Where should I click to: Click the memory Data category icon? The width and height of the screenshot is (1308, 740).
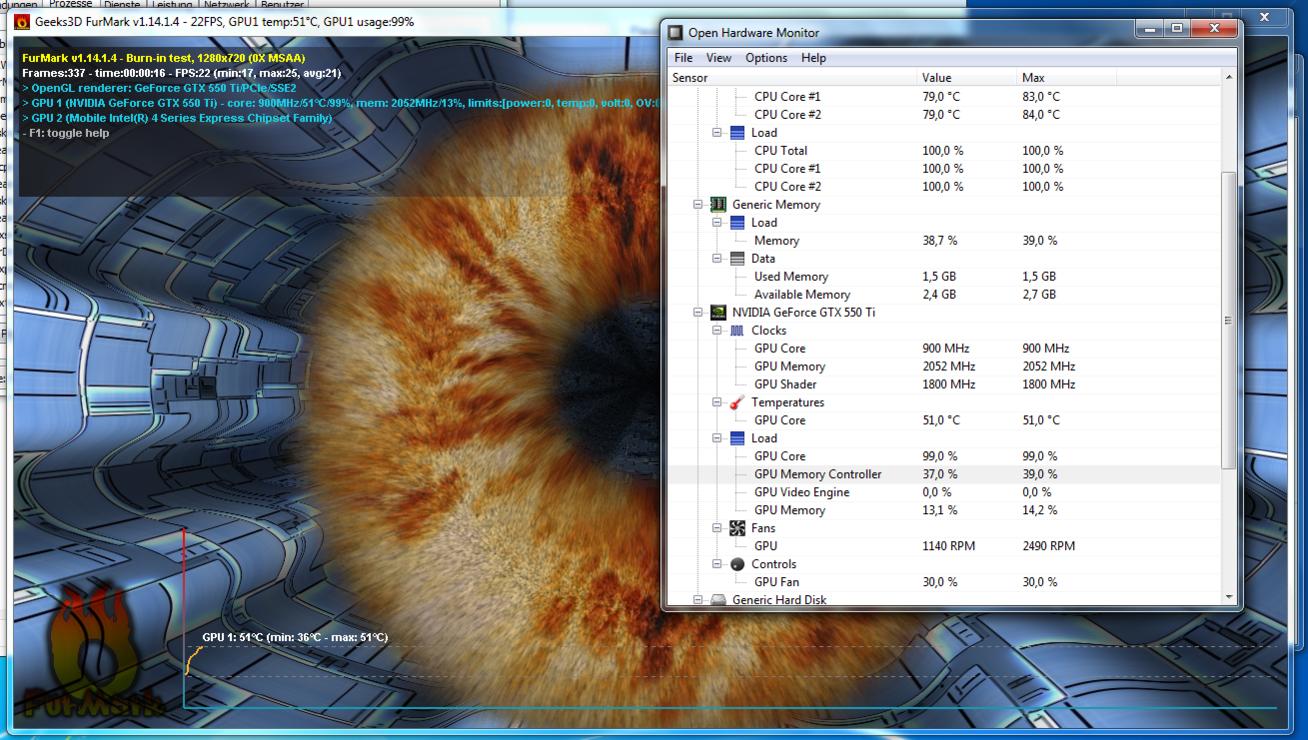[737, 258]
